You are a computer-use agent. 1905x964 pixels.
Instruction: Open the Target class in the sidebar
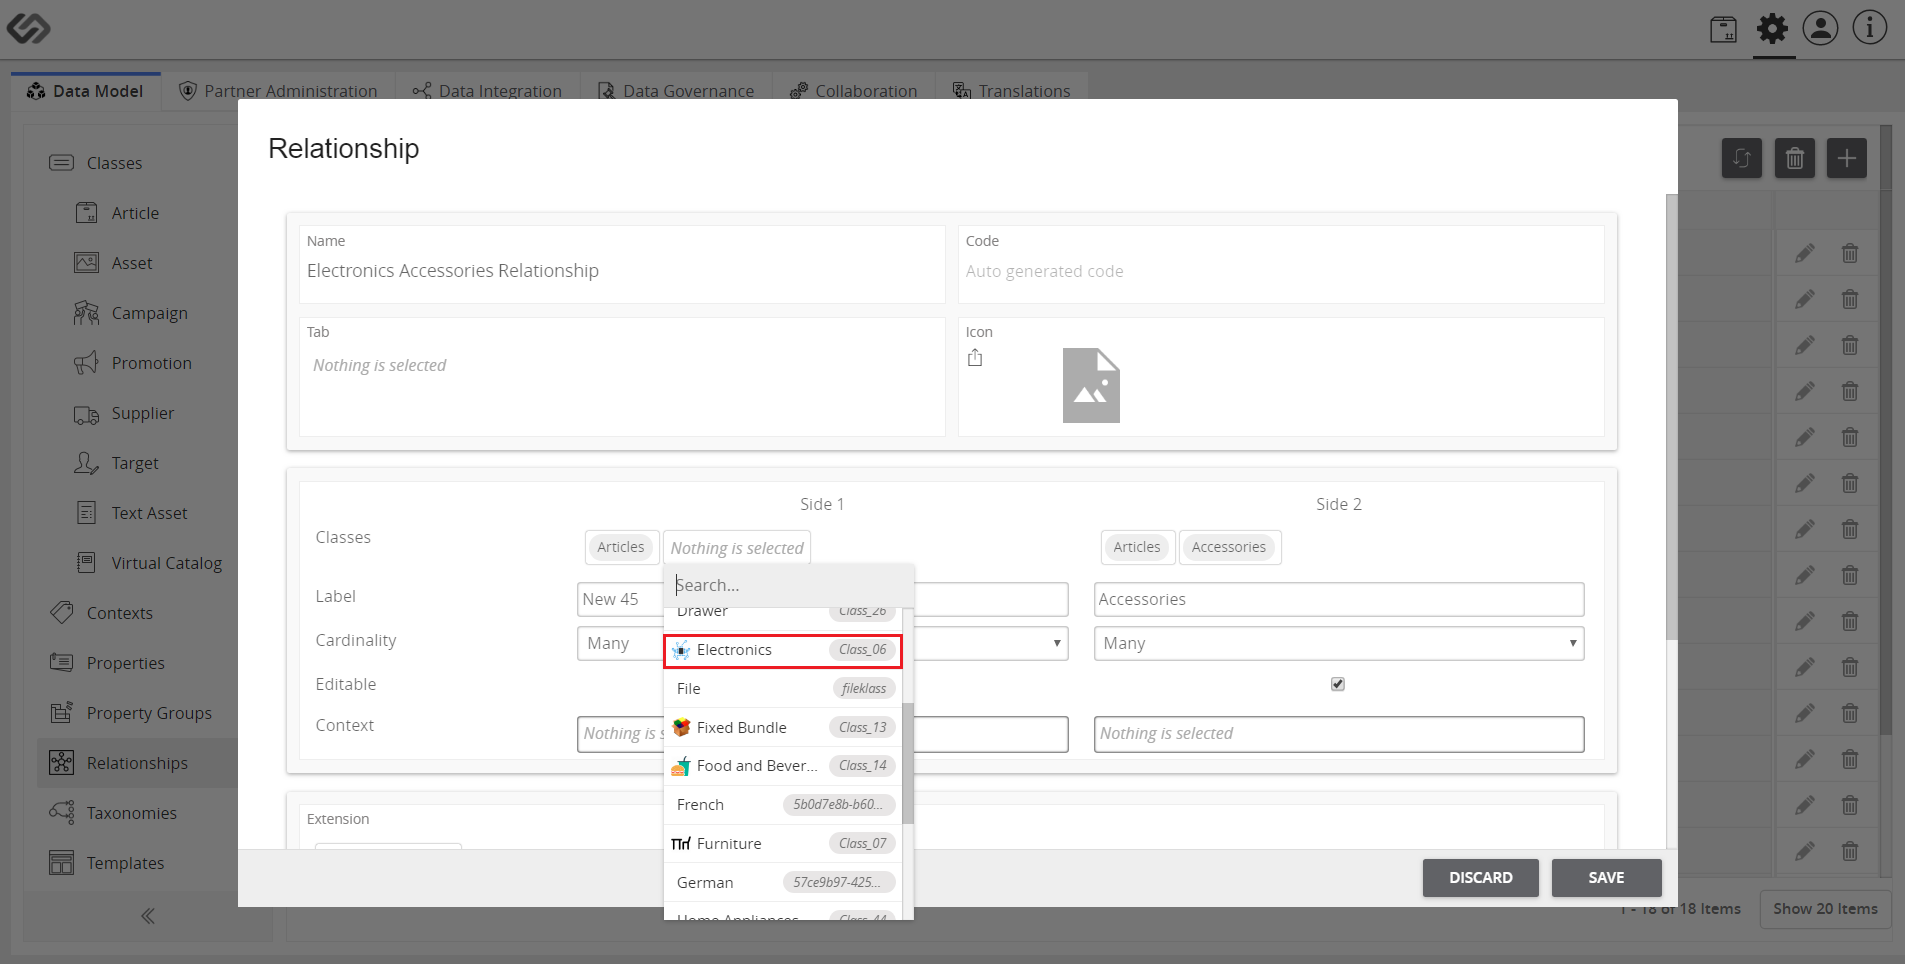point(135,463)
